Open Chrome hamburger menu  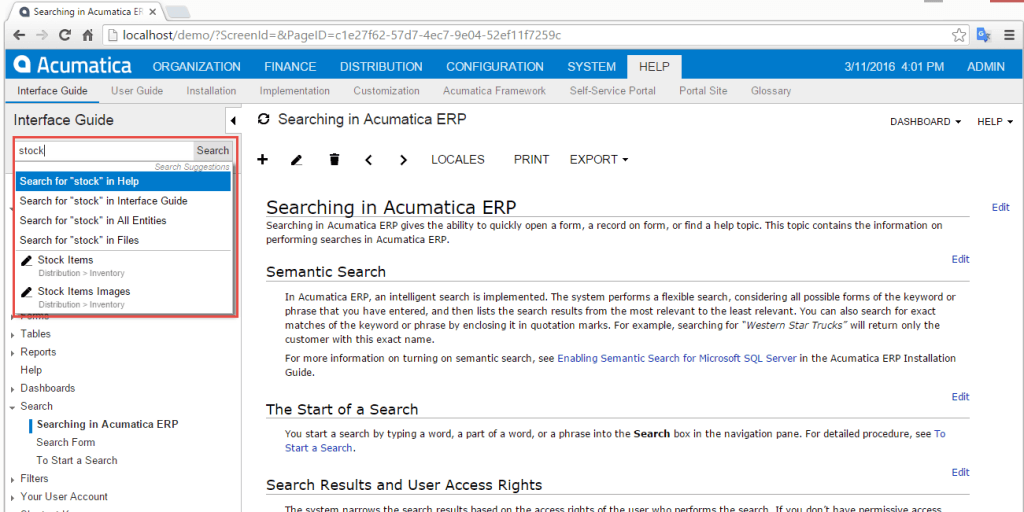[1009, 35]
